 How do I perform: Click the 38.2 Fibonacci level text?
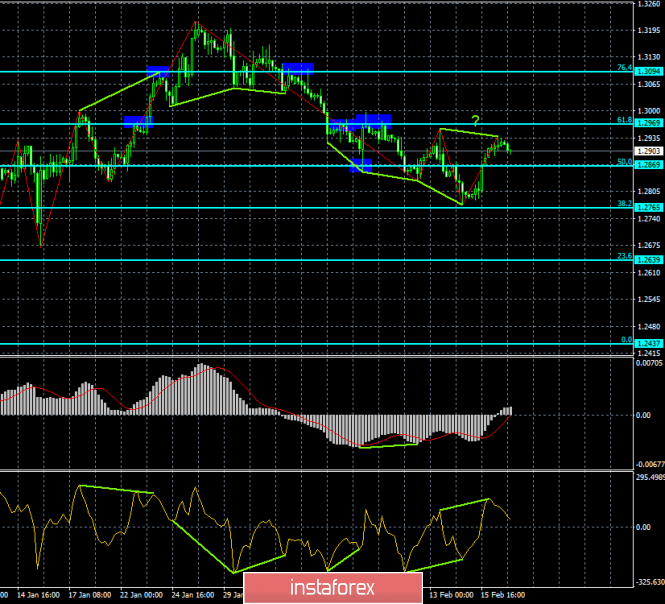tap(625, 203)
